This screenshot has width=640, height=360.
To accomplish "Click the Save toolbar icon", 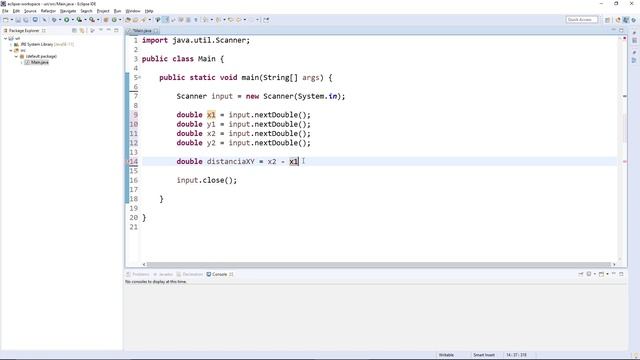I will pyautogui.click(x=18, y=20).
